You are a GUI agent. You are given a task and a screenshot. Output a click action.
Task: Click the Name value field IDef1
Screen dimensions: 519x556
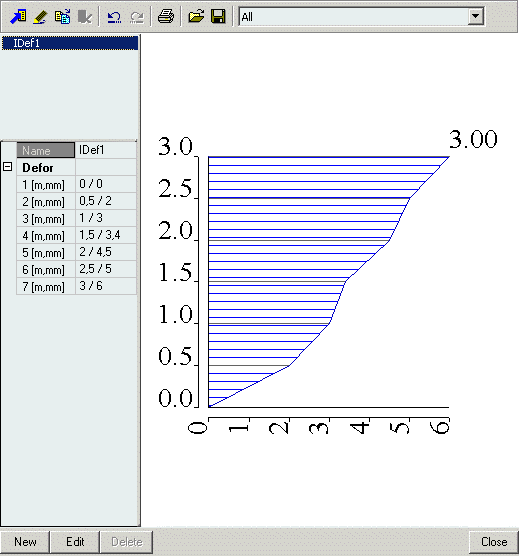coord(106,150)
